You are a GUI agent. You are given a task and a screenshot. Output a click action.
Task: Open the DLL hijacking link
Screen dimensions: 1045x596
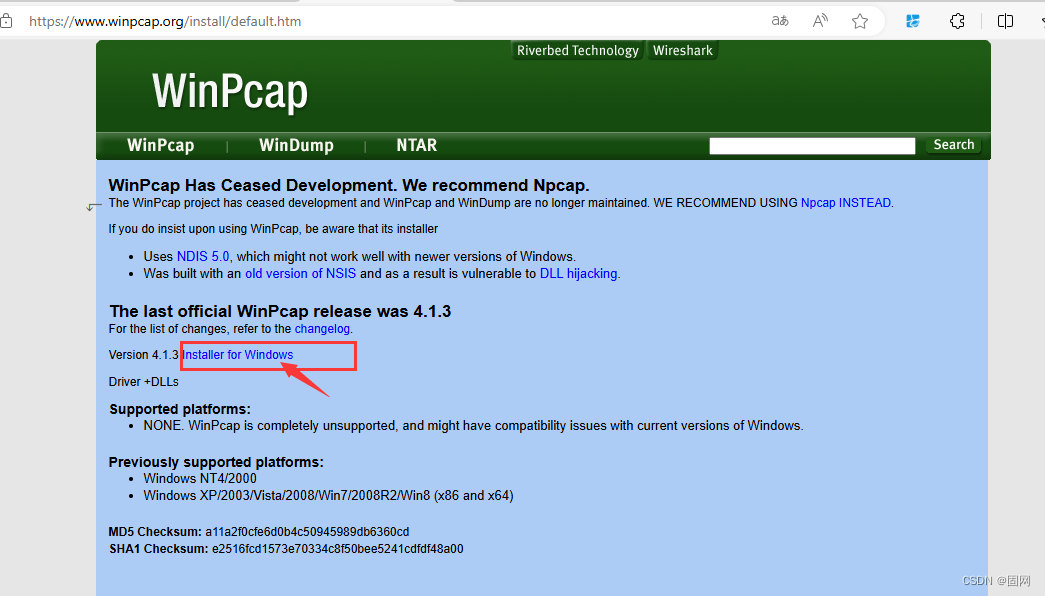578,273
